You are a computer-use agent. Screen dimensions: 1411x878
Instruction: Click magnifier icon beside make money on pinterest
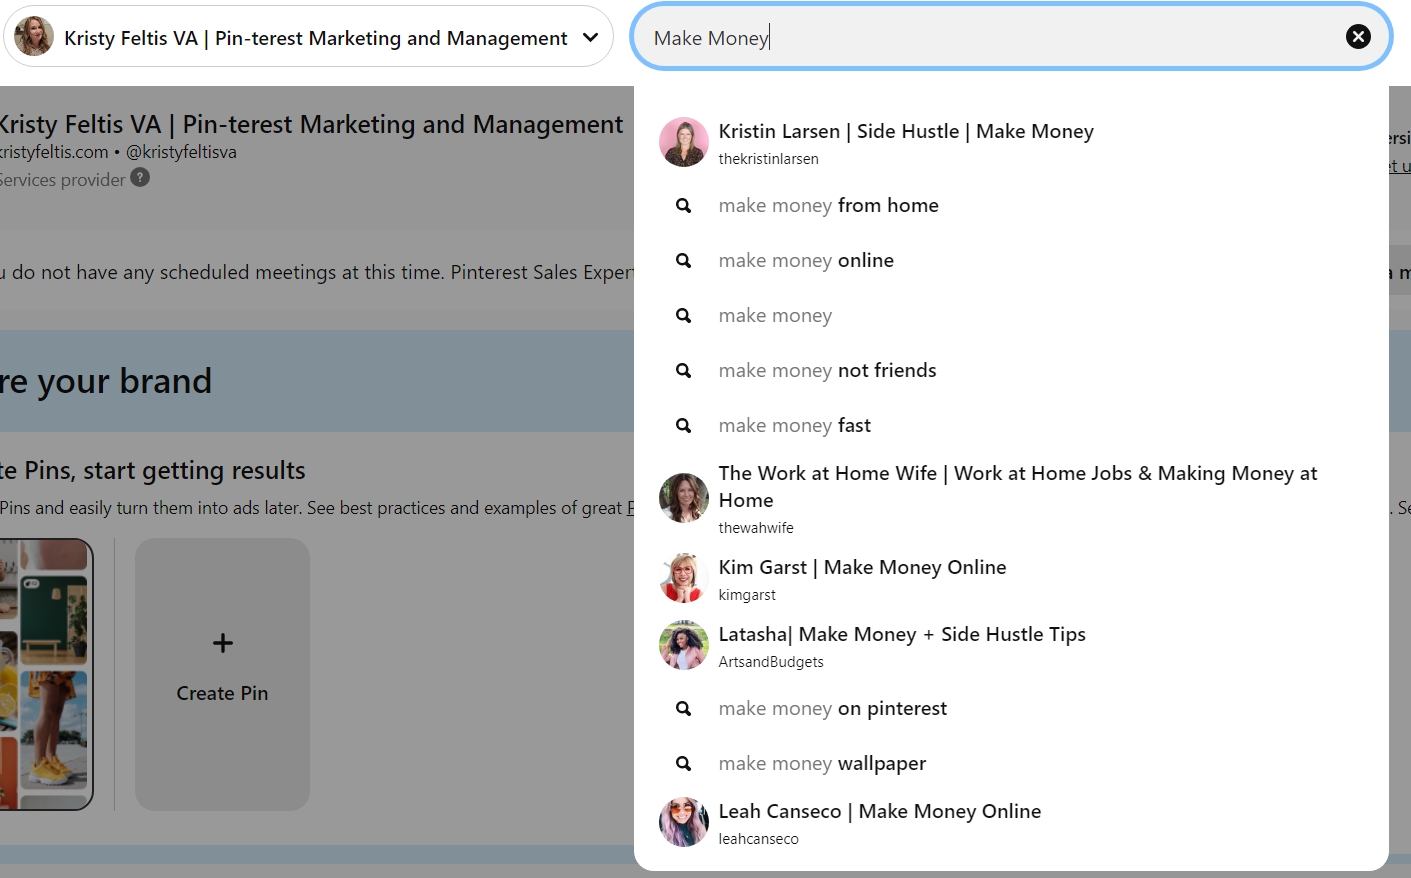pos(684,708)
